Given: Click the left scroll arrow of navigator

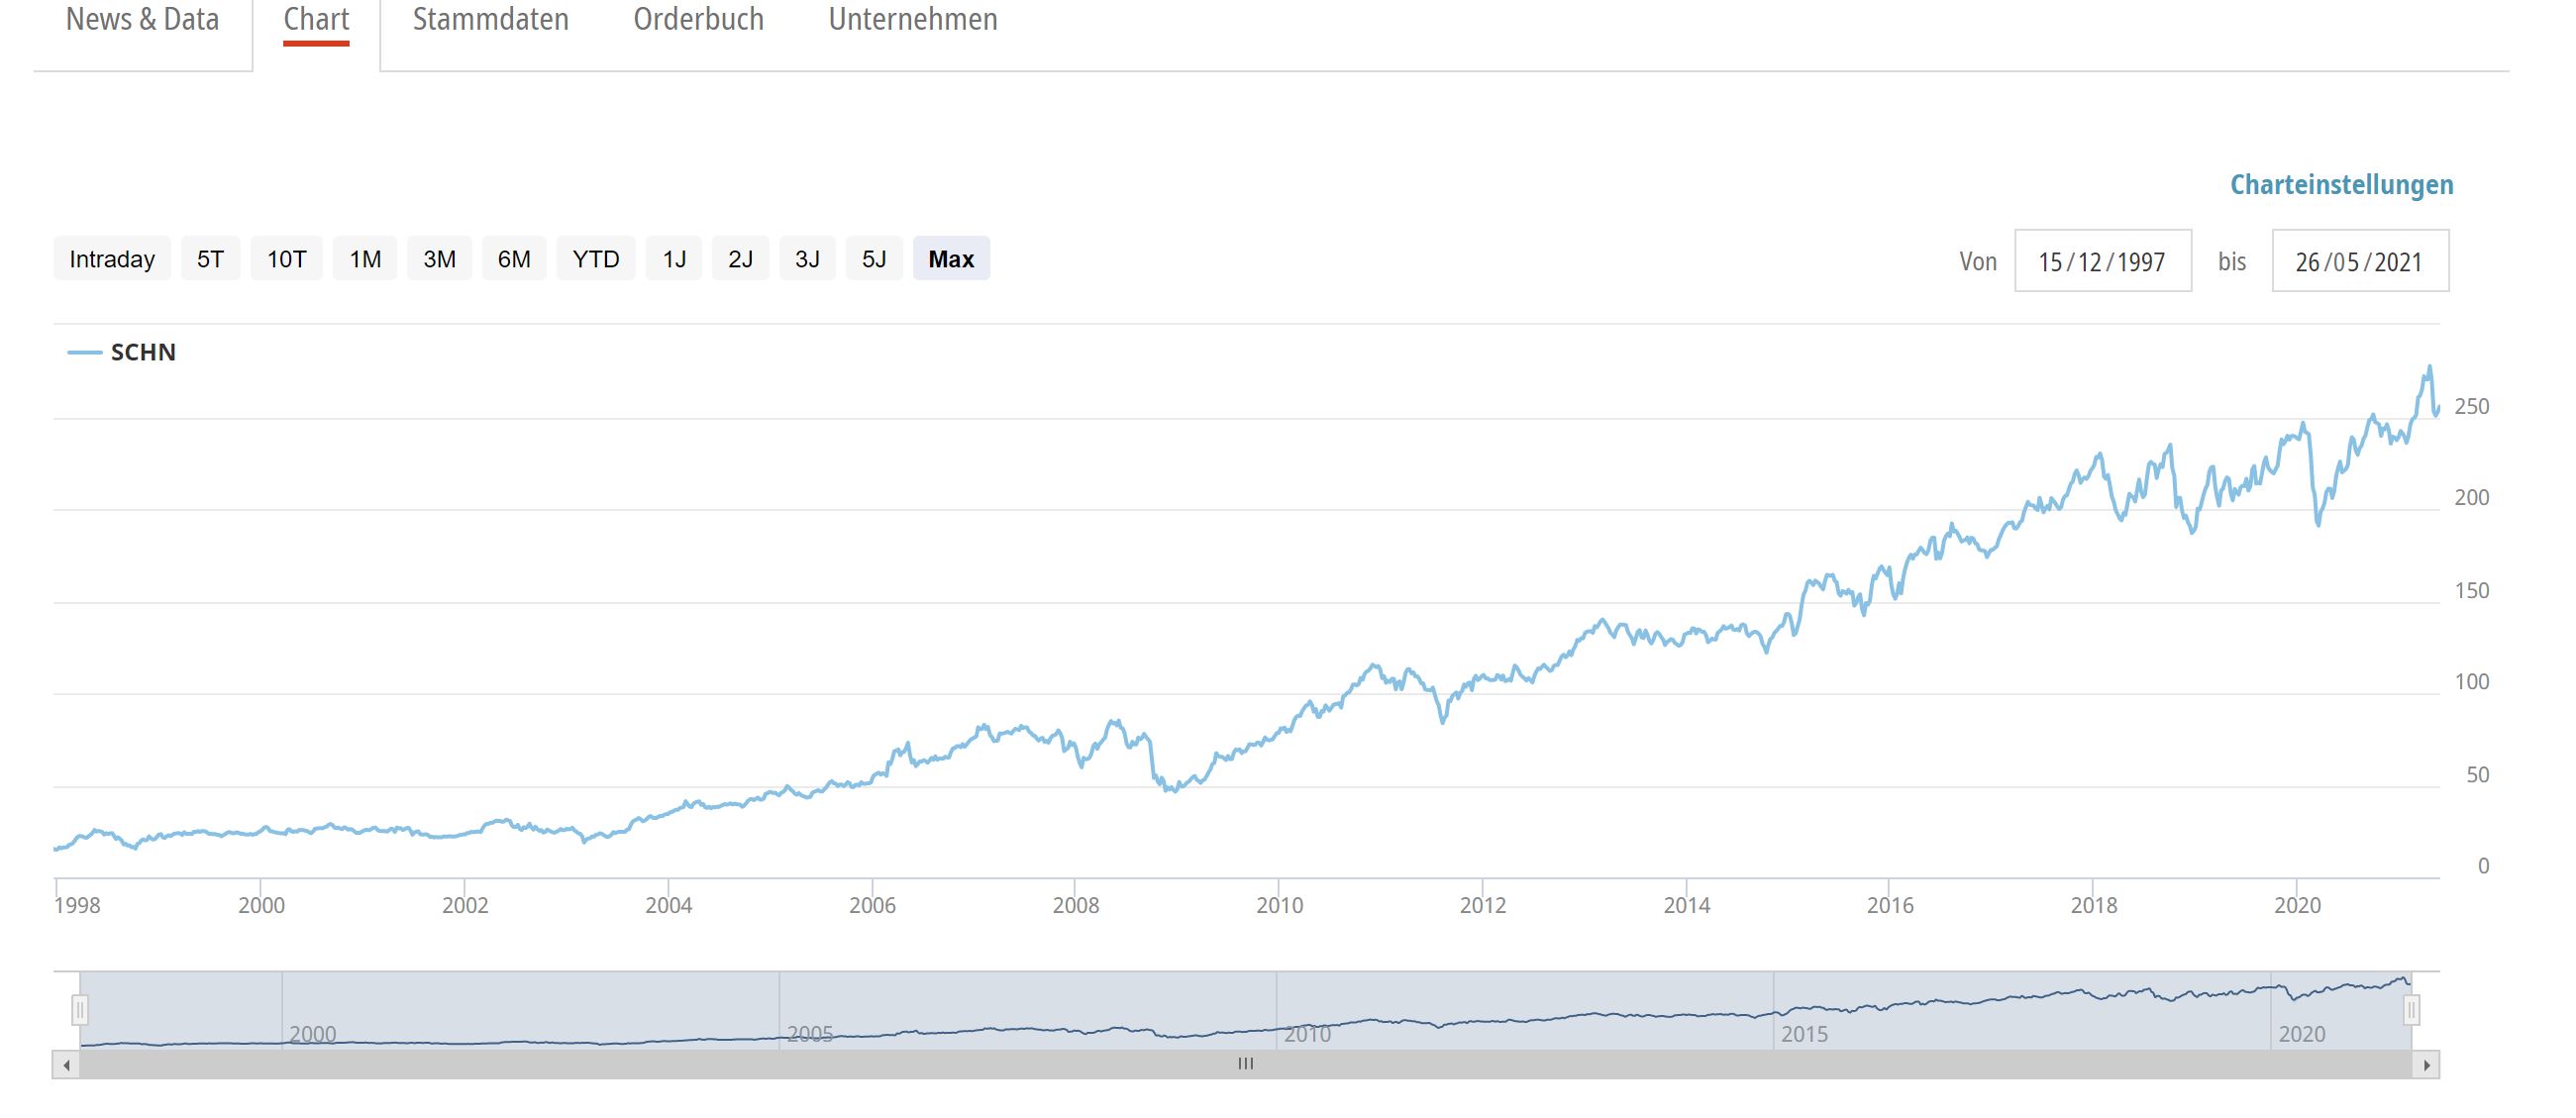Looking at the screenshot, I should click(x=66, y=1065).
